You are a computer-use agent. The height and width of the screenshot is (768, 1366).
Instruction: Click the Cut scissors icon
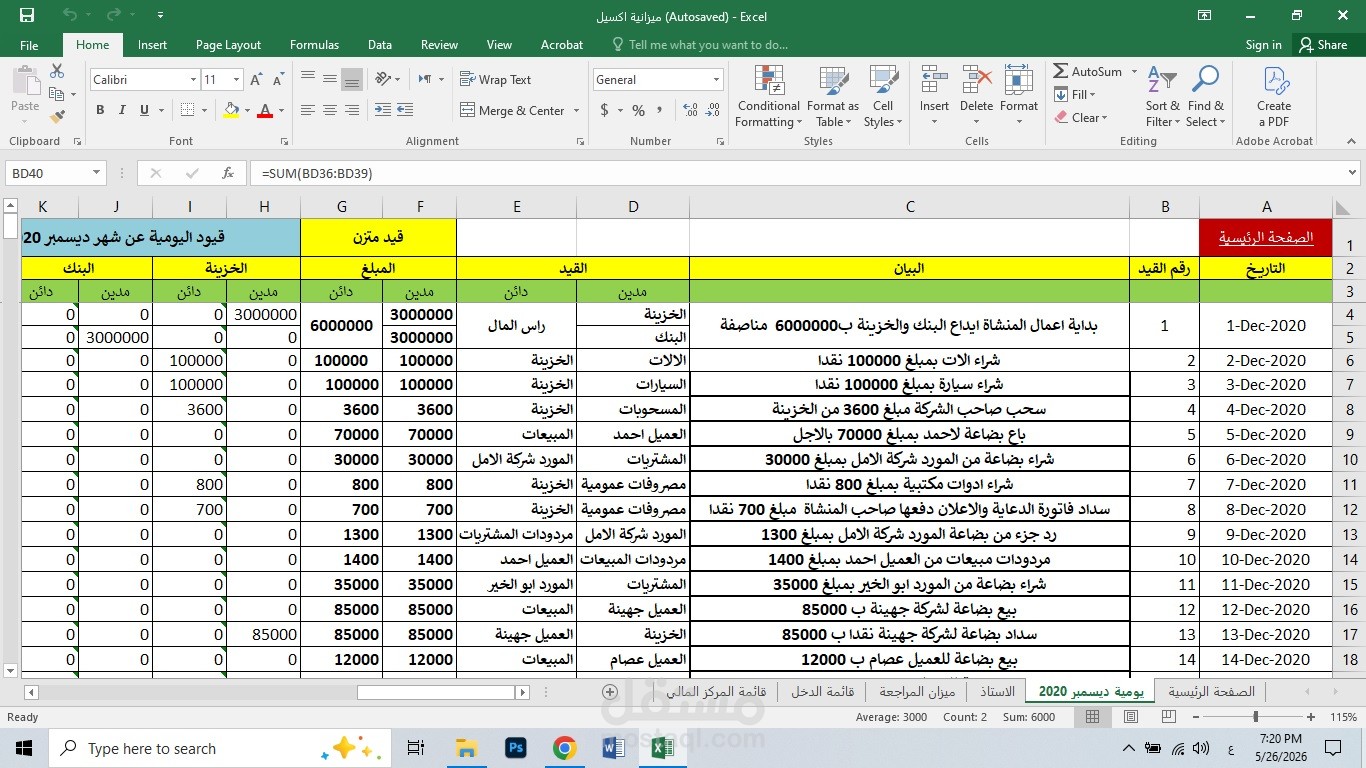57,71
